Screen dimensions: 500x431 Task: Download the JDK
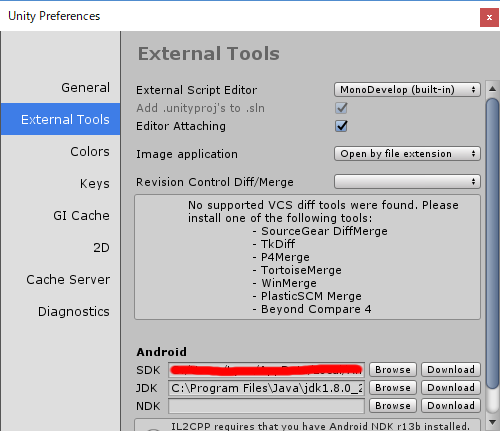tap(451, 388)
